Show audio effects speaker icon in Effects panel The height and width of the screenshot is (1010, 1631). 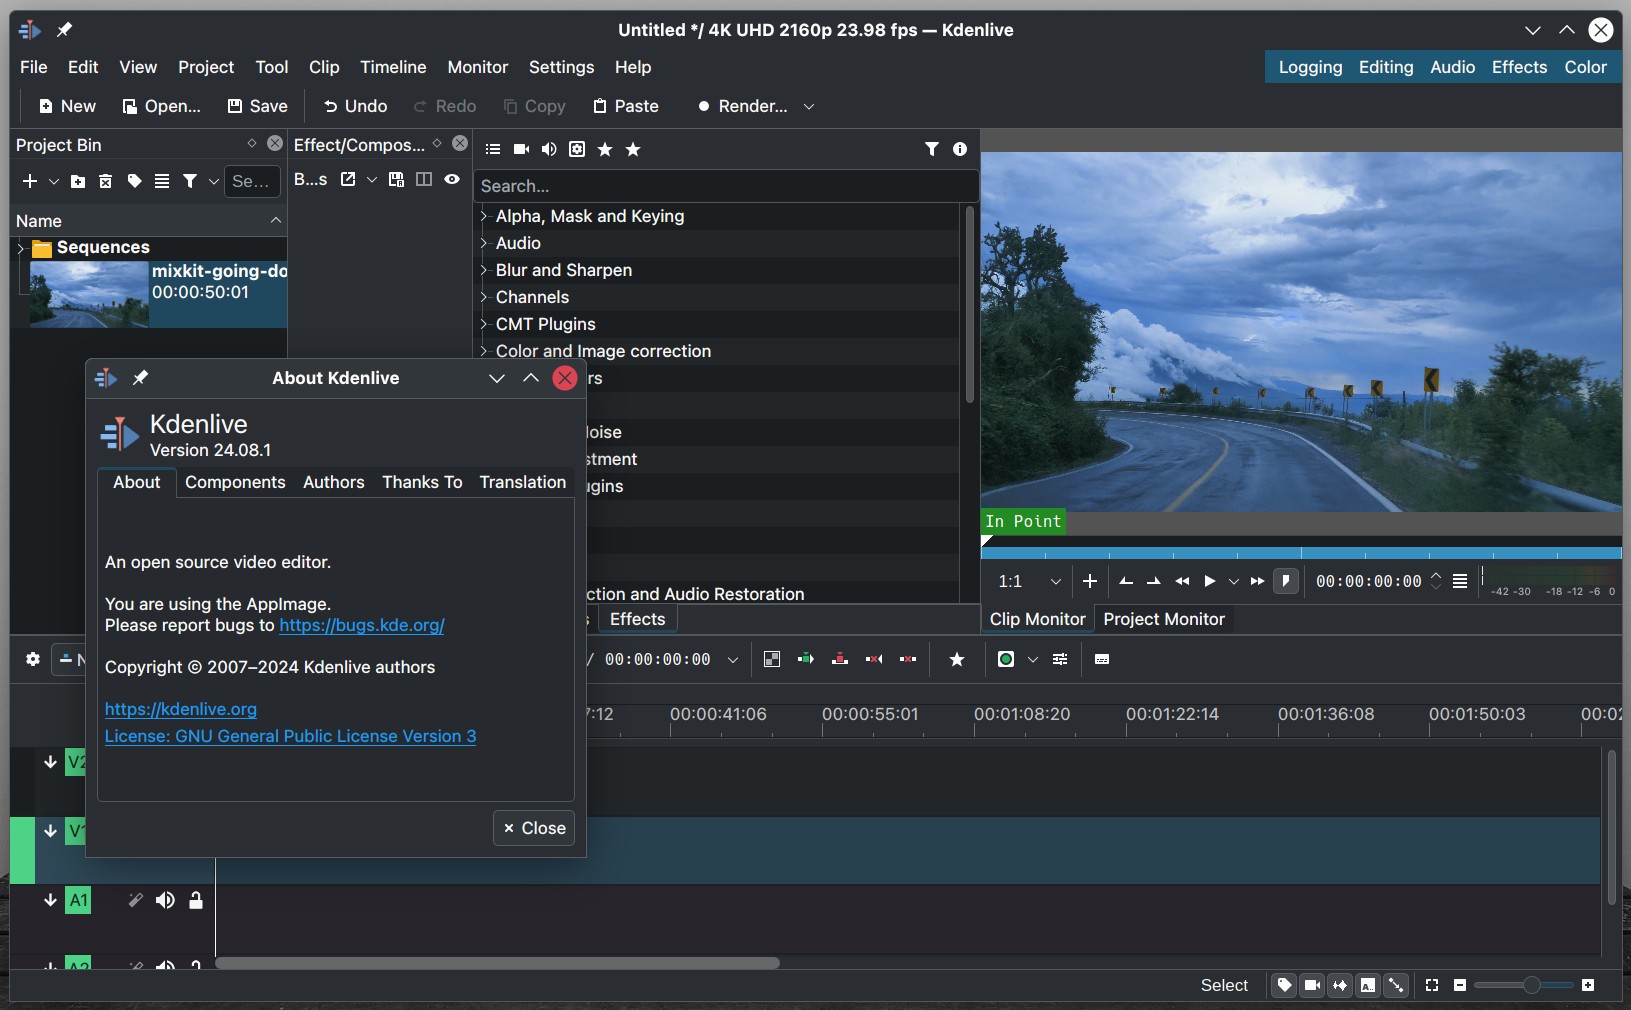549,149
